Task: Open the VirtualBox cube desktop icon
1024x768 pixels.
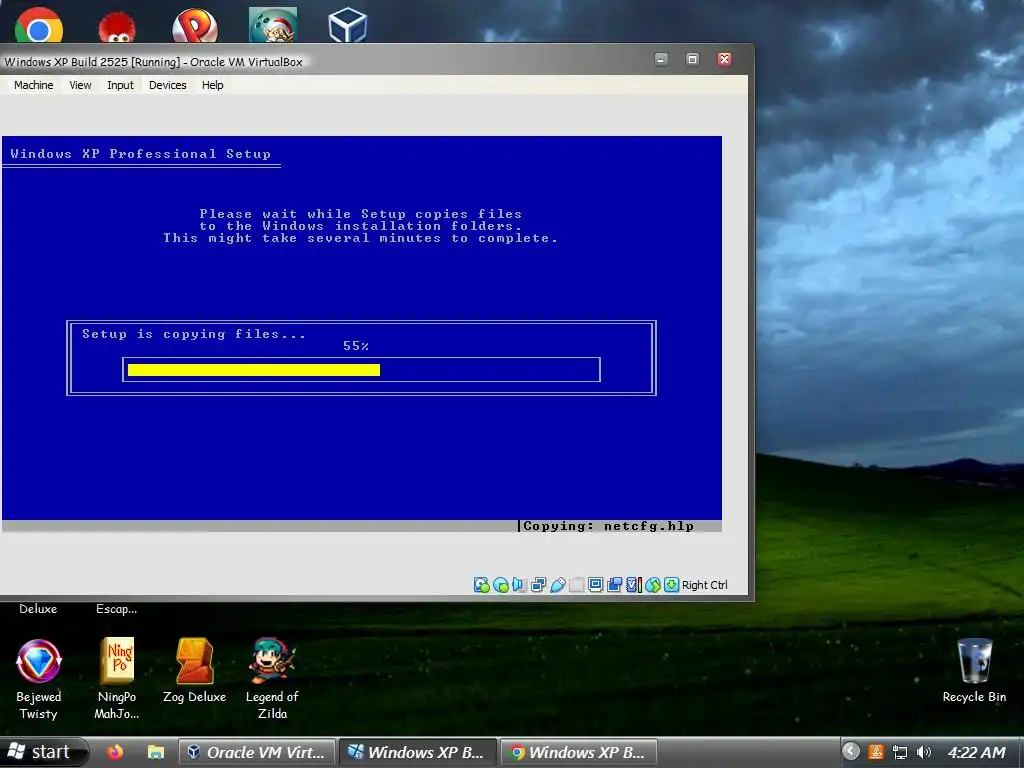Action: 347,25
